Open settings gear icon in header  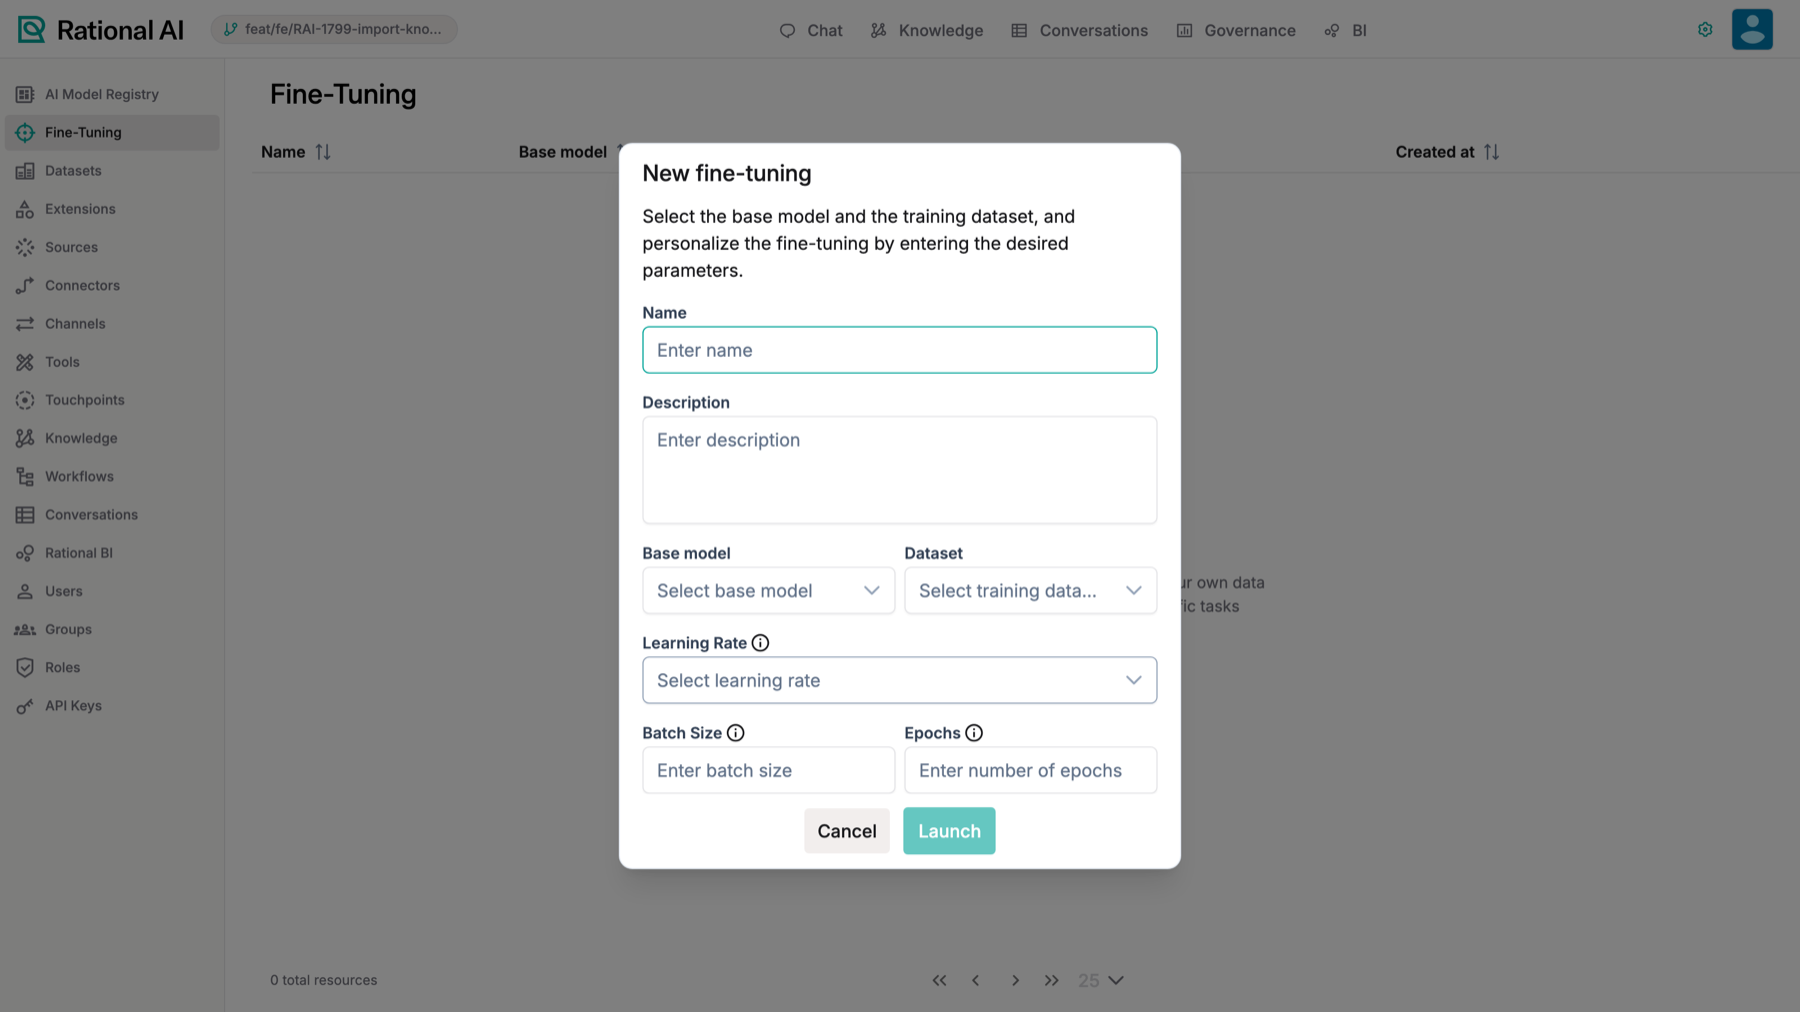1705,30
